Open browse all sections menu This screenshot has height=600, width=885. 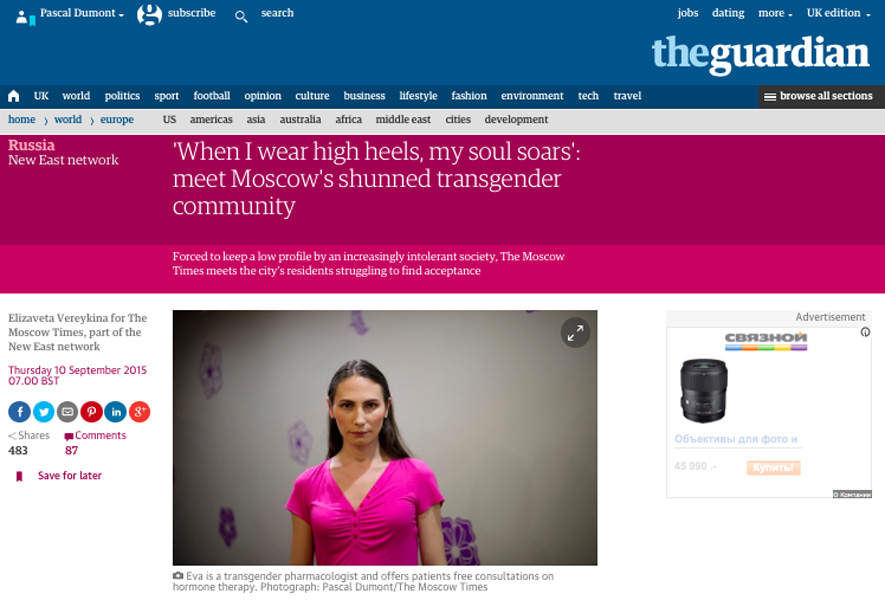pyautogui.click(x=818, y=97)
